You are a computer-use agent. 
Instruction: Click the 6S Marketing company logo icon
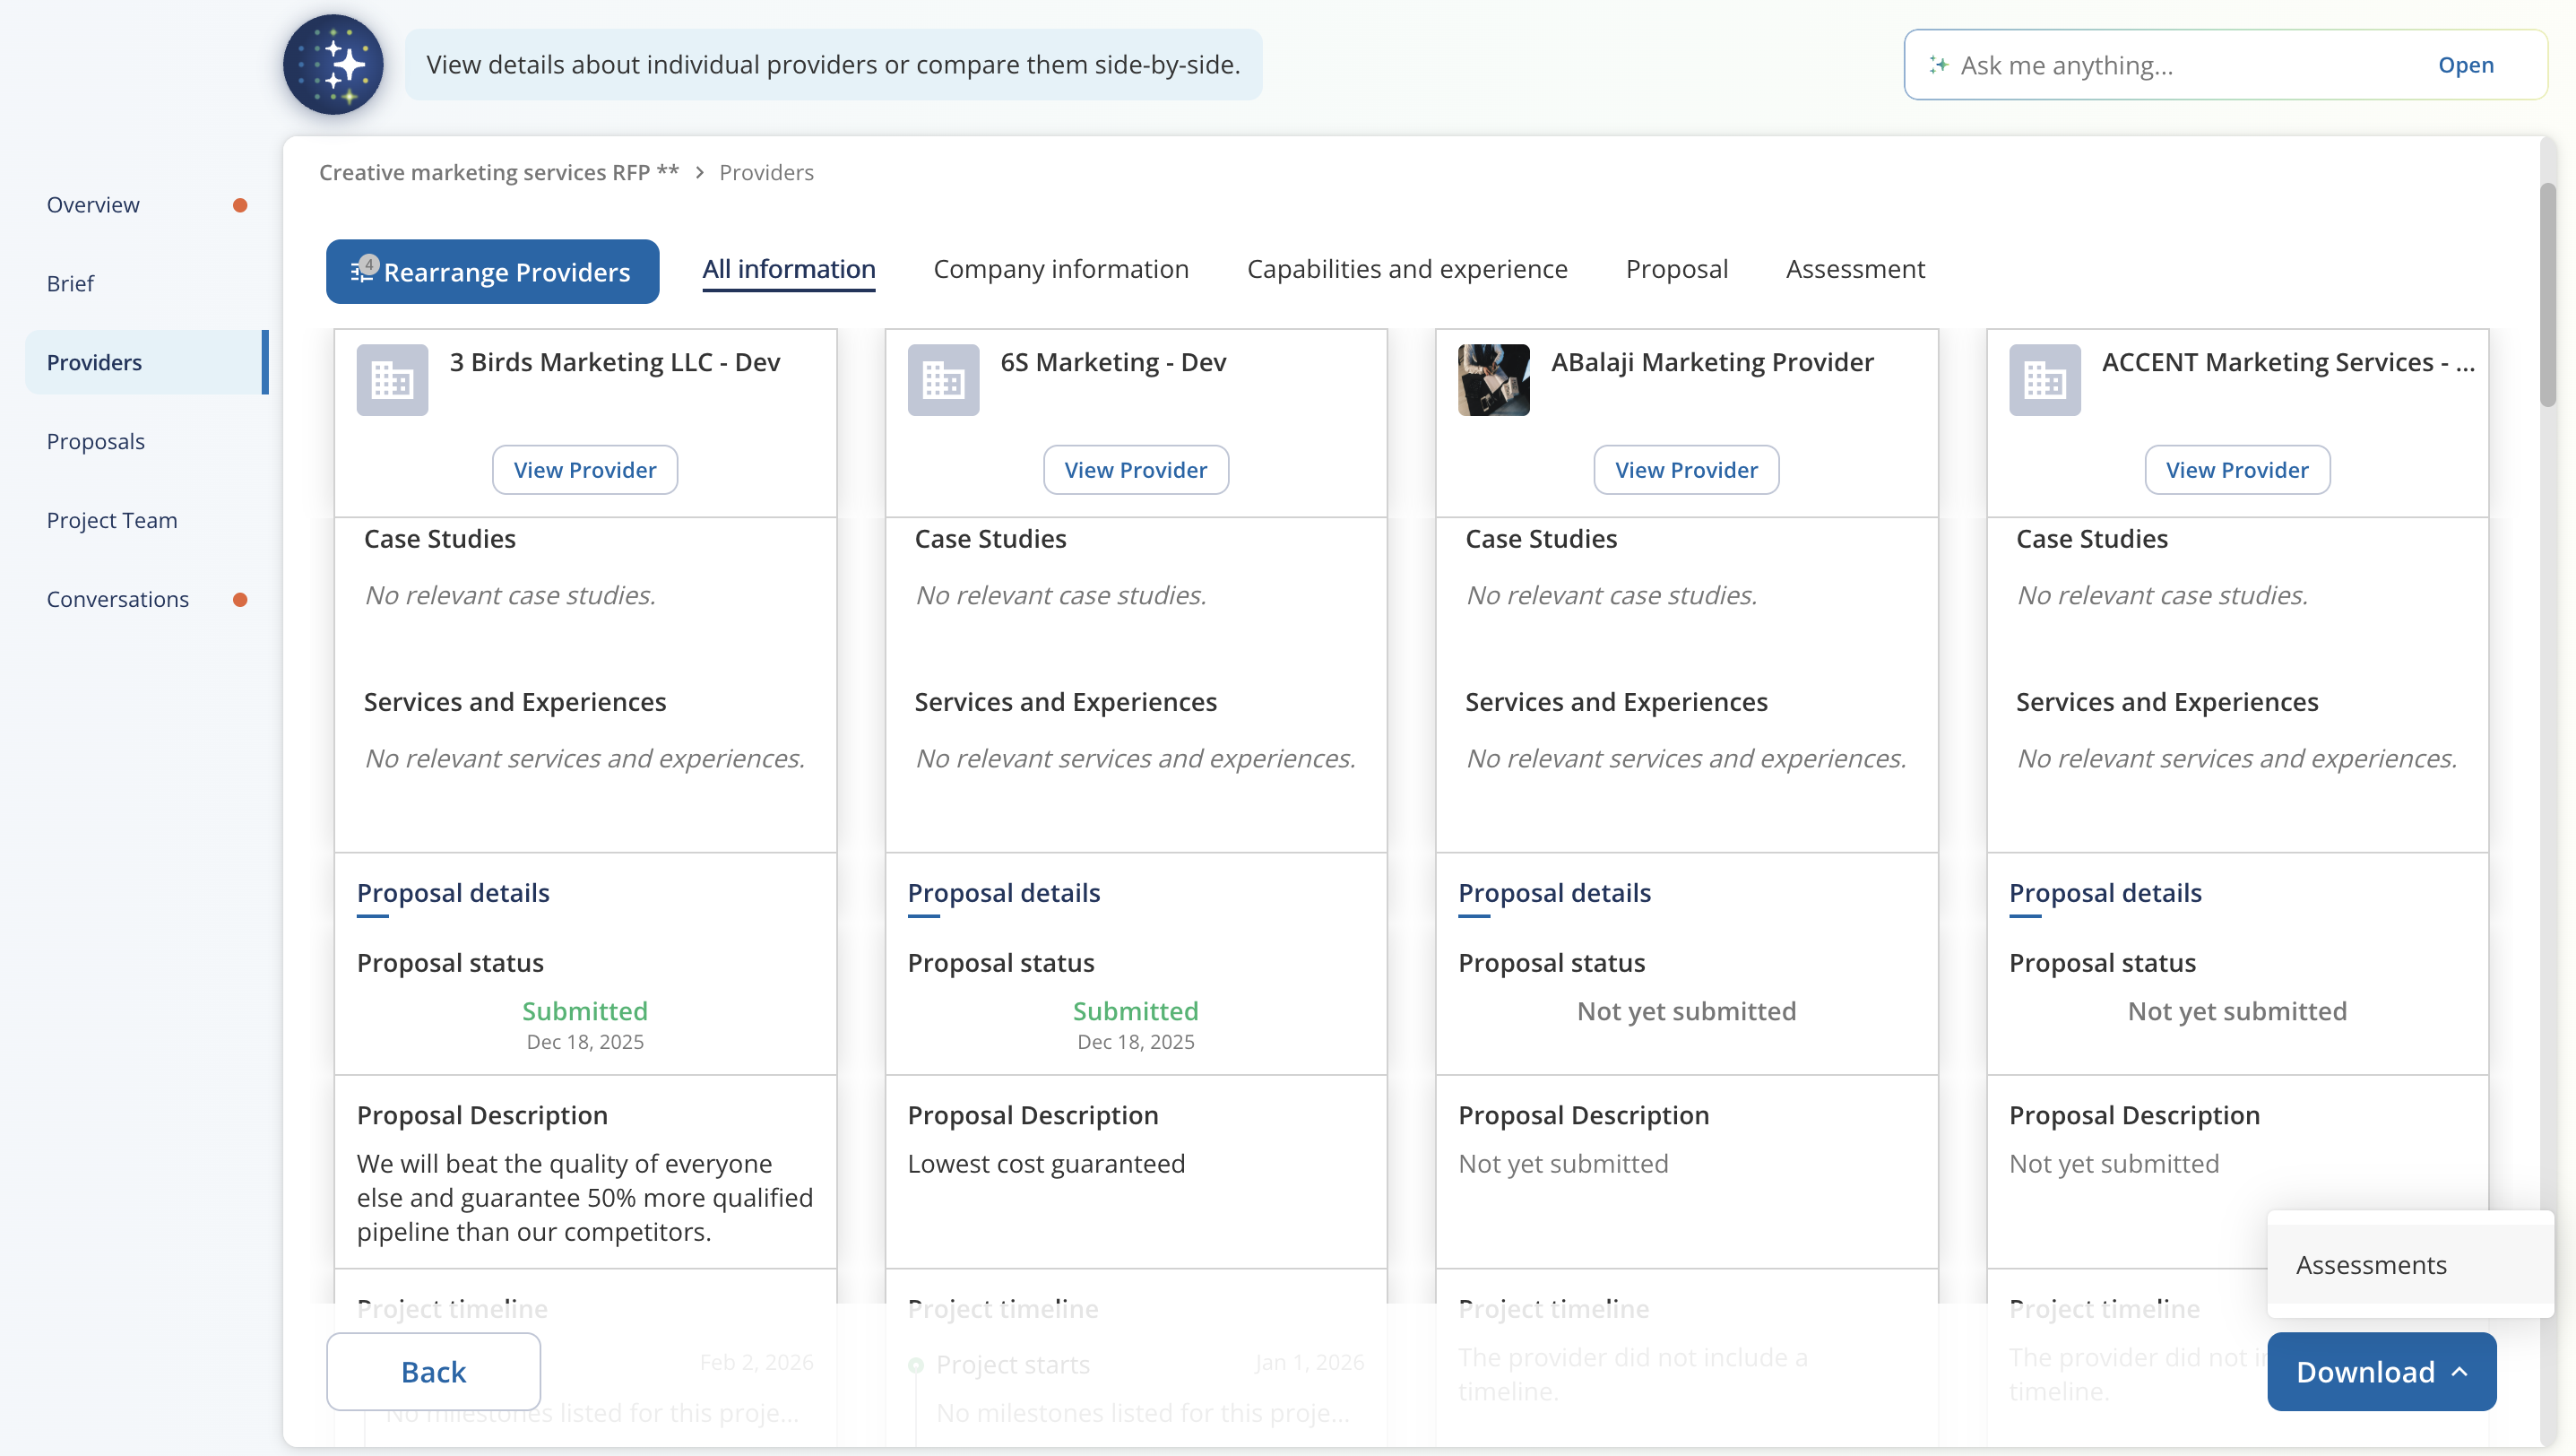(x=943, y=380)
